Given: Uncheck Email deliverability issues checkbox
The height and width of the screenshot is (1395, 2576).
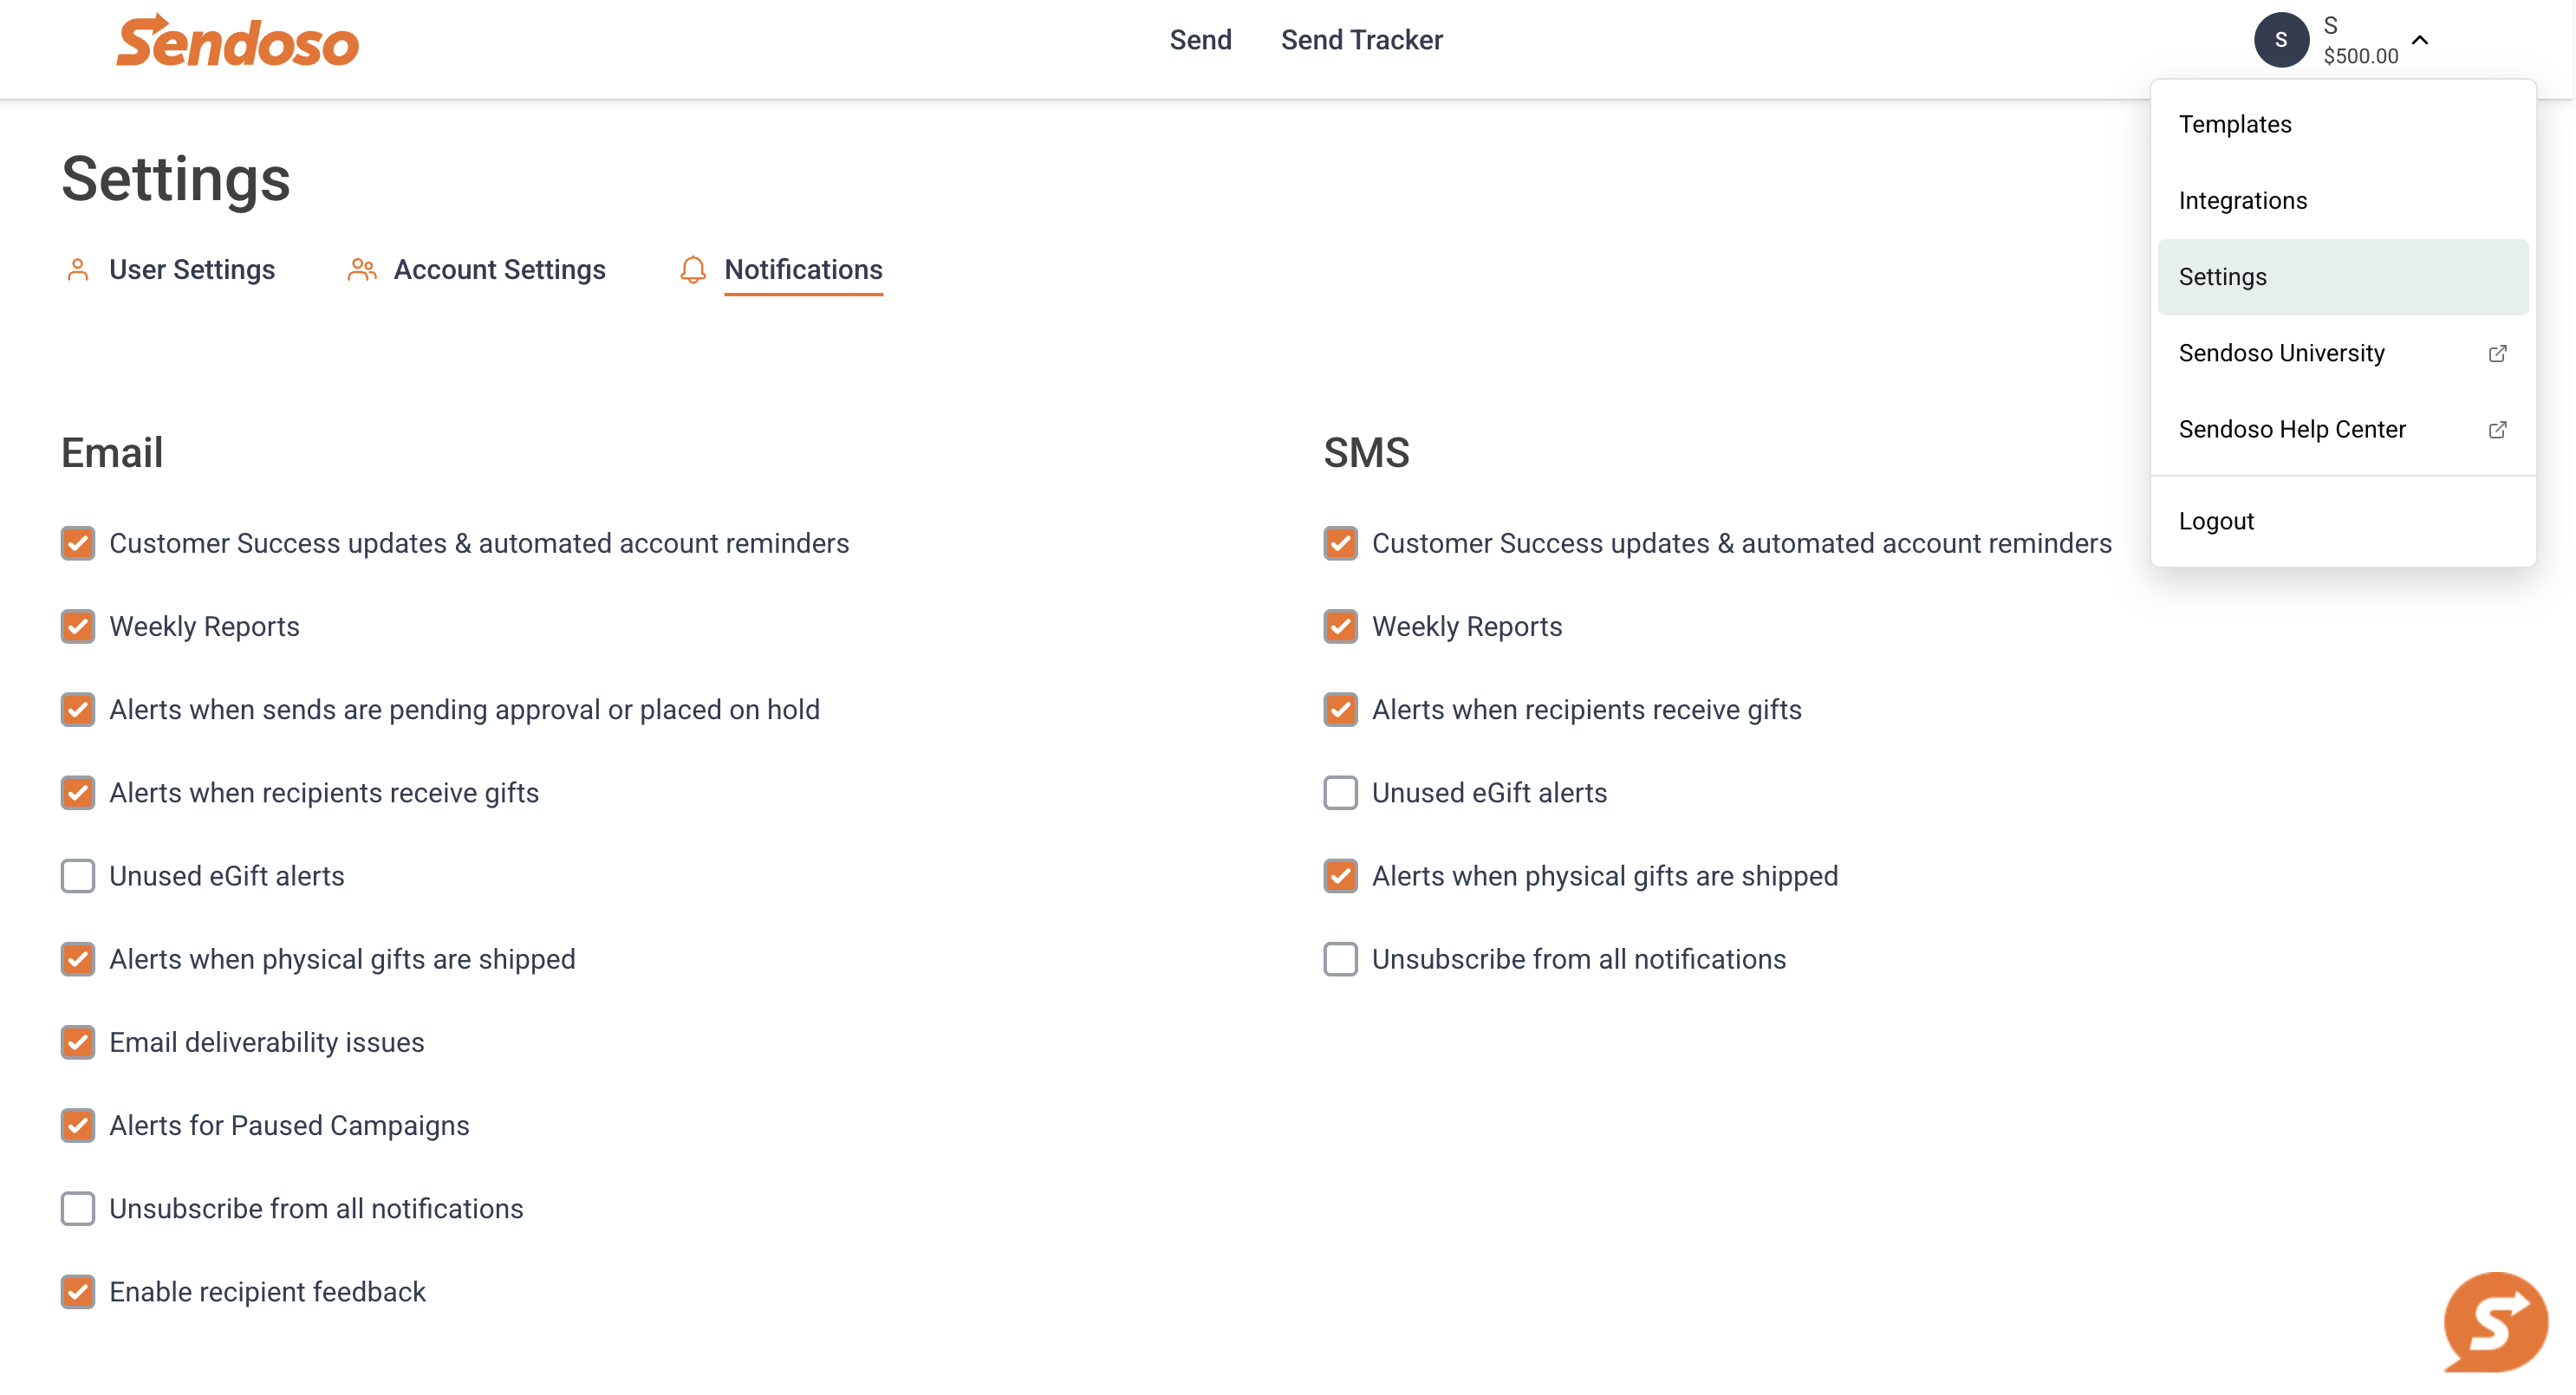Looking at the screenshot, I should 78,1042.
